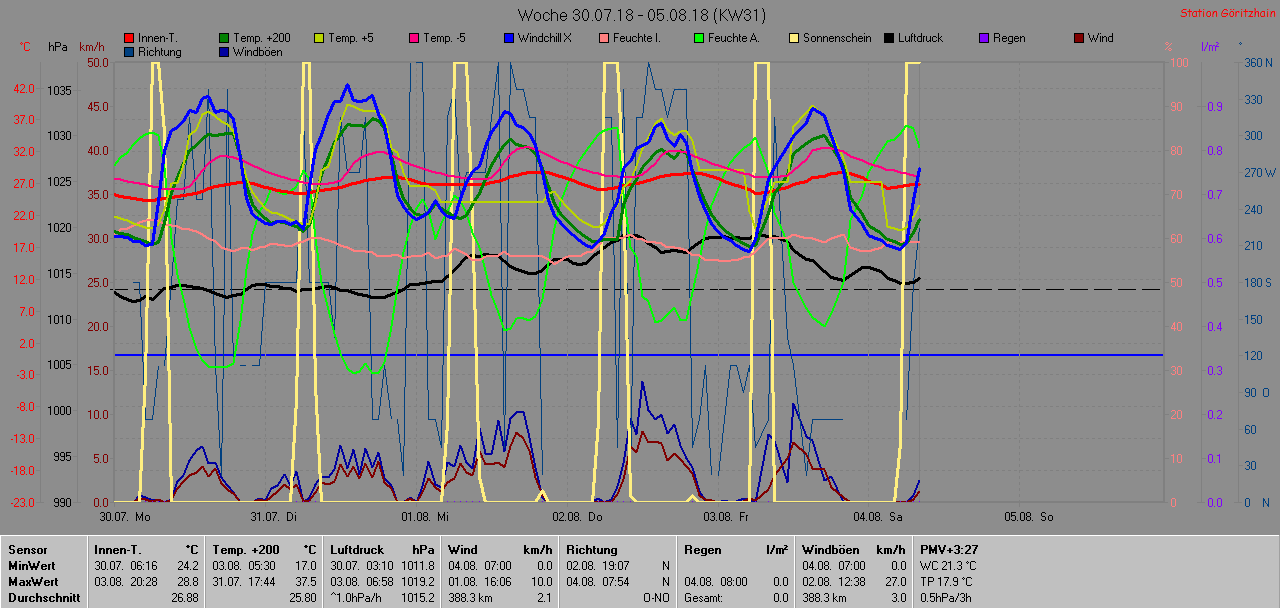Click the bright green Feuchte A. legend swatch
1280x608 pixels.
(x=699, y=38)
